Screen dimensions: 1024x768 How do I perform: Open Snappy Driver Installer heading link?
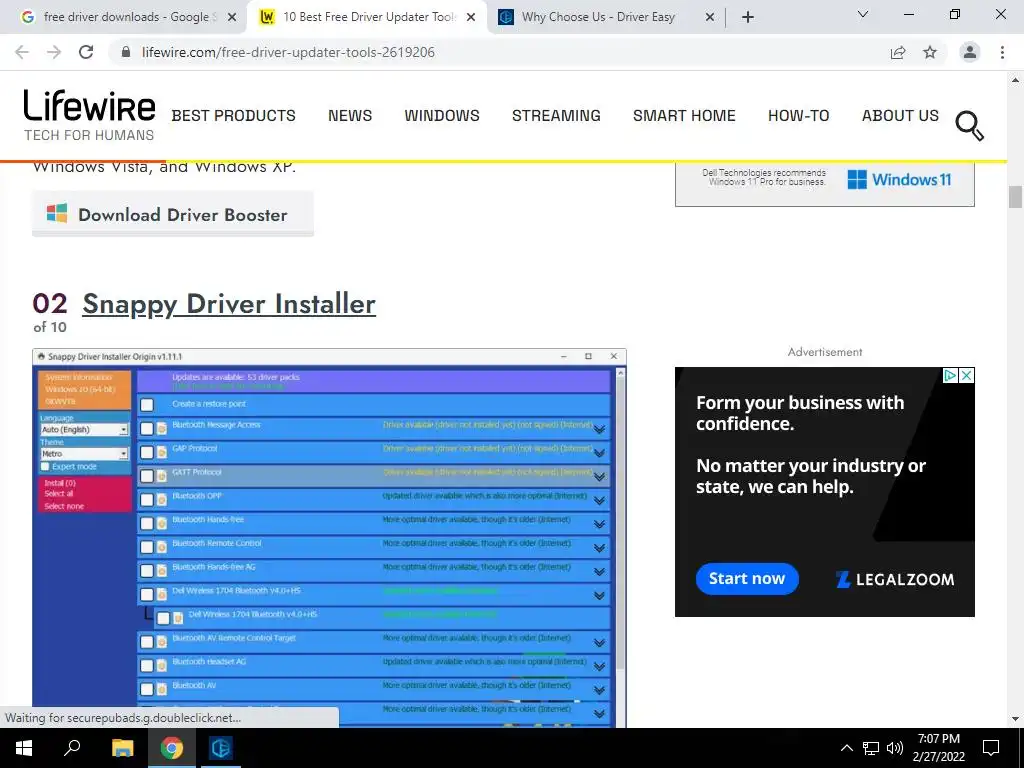(x=229, y=304)
